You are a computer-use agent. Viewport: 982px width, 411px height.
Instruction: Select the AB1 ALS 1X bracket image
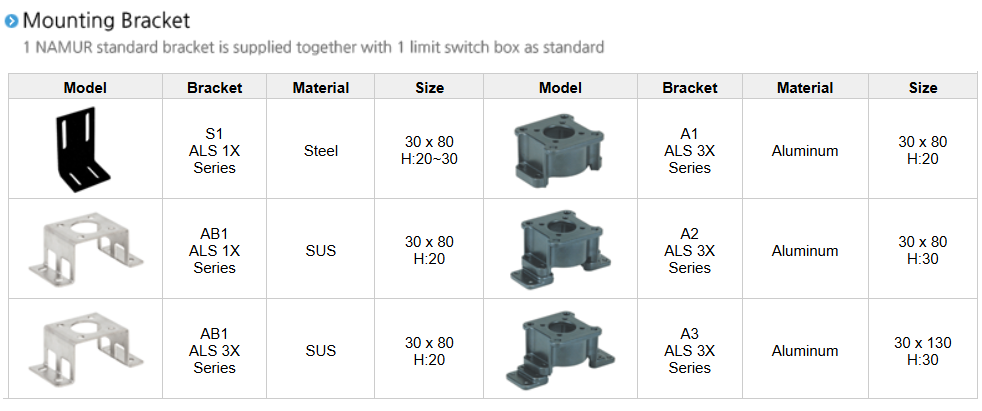(84, 250)
